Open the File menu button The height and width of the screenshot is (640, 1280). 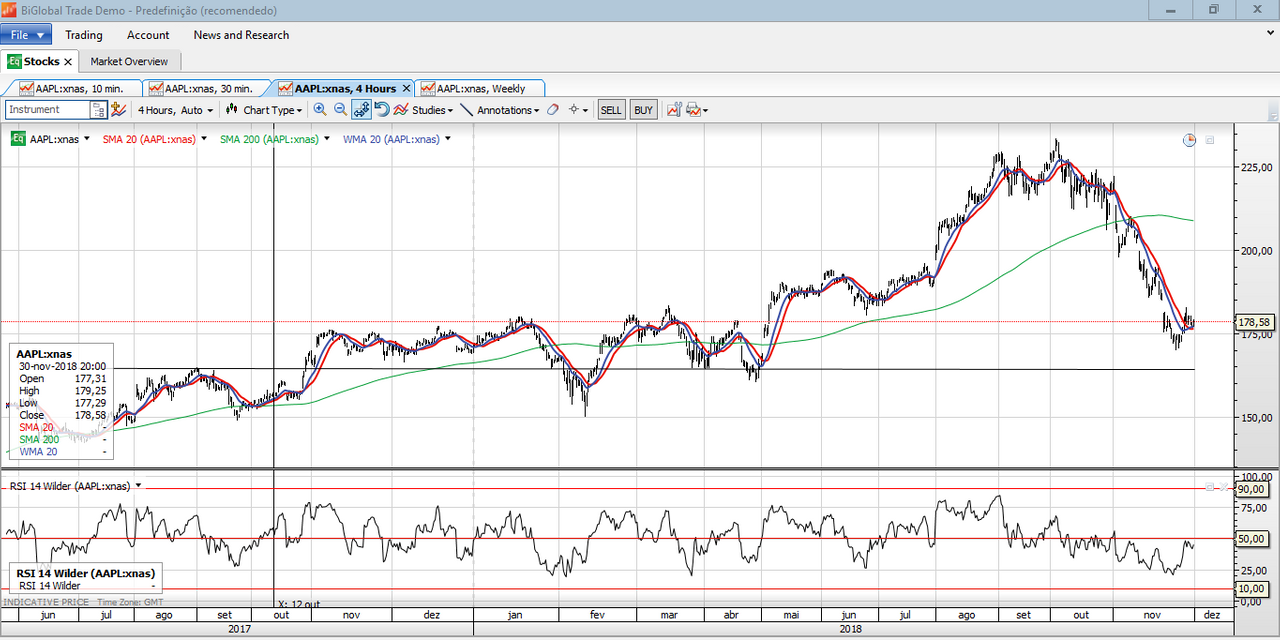point(26,35)
